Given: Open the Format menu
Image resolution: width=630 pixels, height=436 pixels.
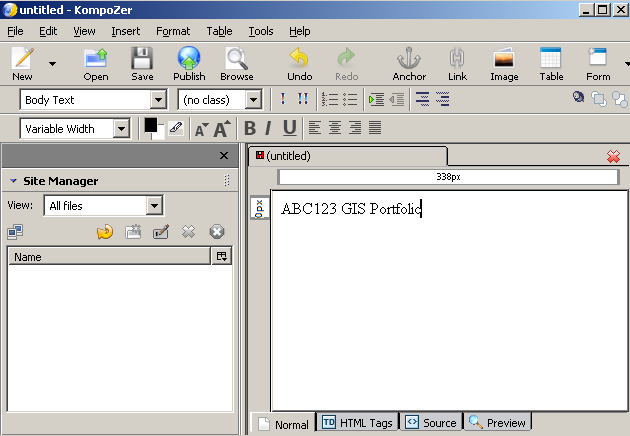Looking at the screenshot, I should [173, 31].
